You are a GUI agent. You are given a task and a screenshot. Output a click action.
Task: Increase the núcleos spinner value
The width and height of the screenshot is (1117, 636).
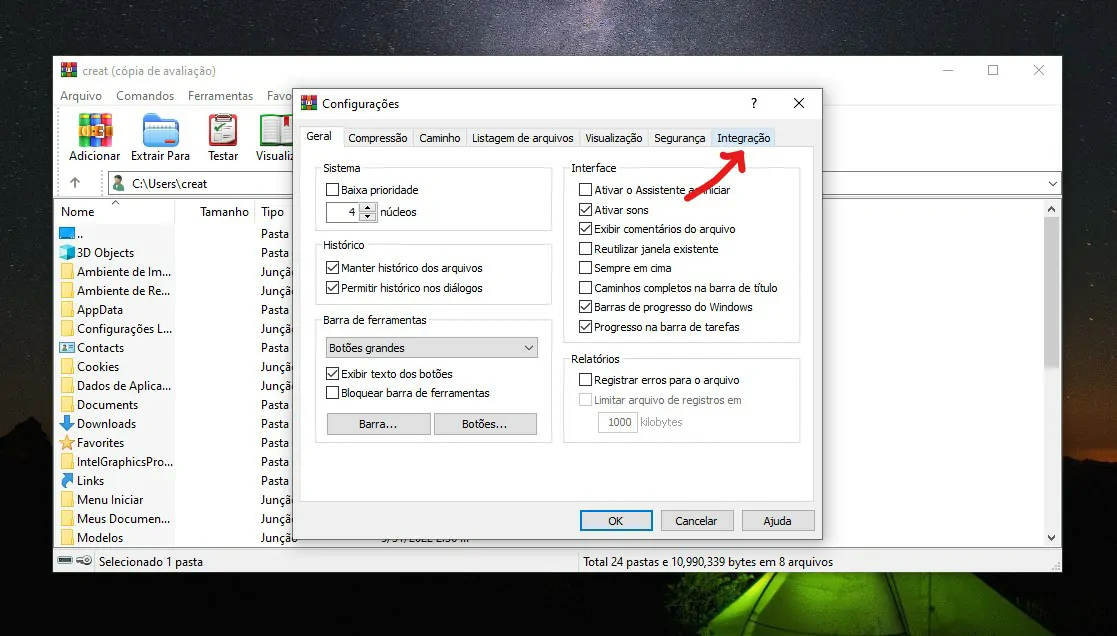click(x=368, y=207)
